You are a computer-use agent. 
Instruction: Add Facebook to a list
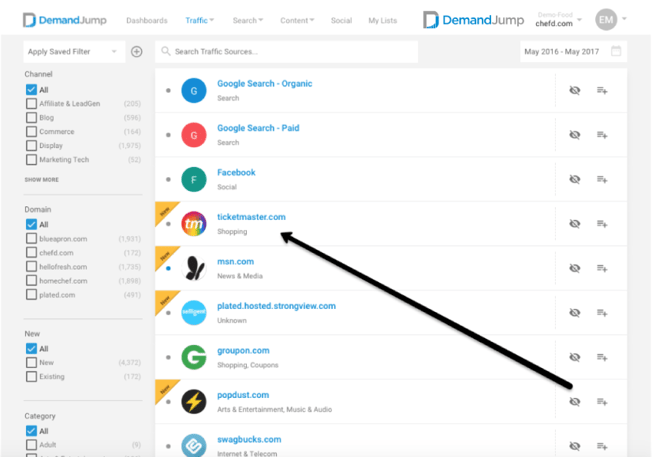tap(602, 179)
